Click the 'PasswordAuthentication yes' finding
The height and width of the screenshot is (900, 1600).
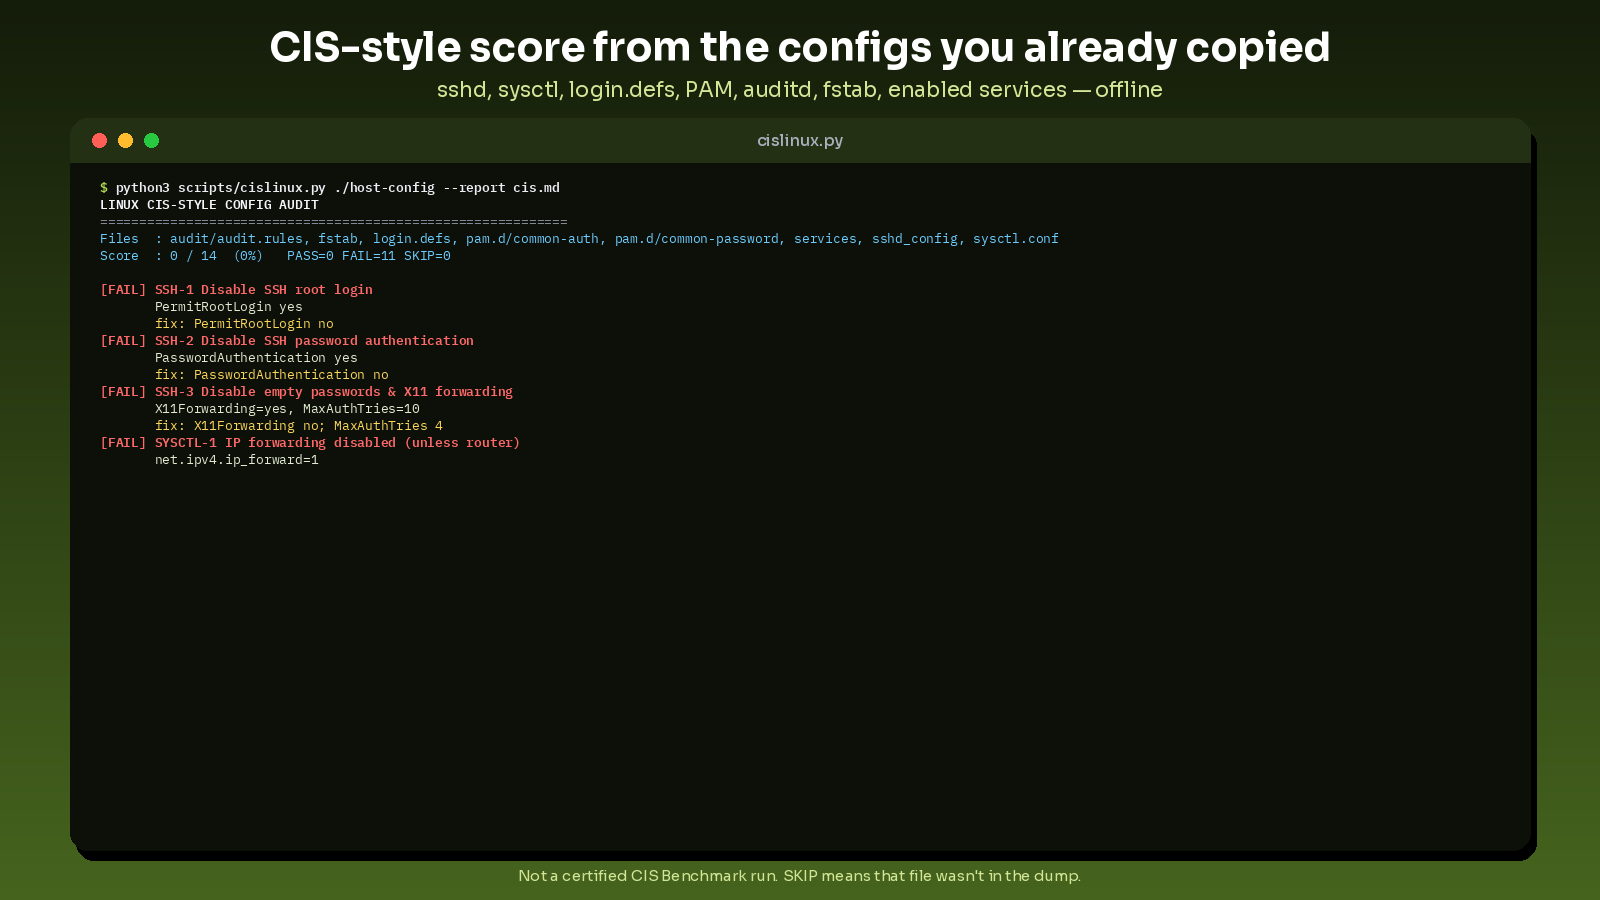click(x=256, y=358)
